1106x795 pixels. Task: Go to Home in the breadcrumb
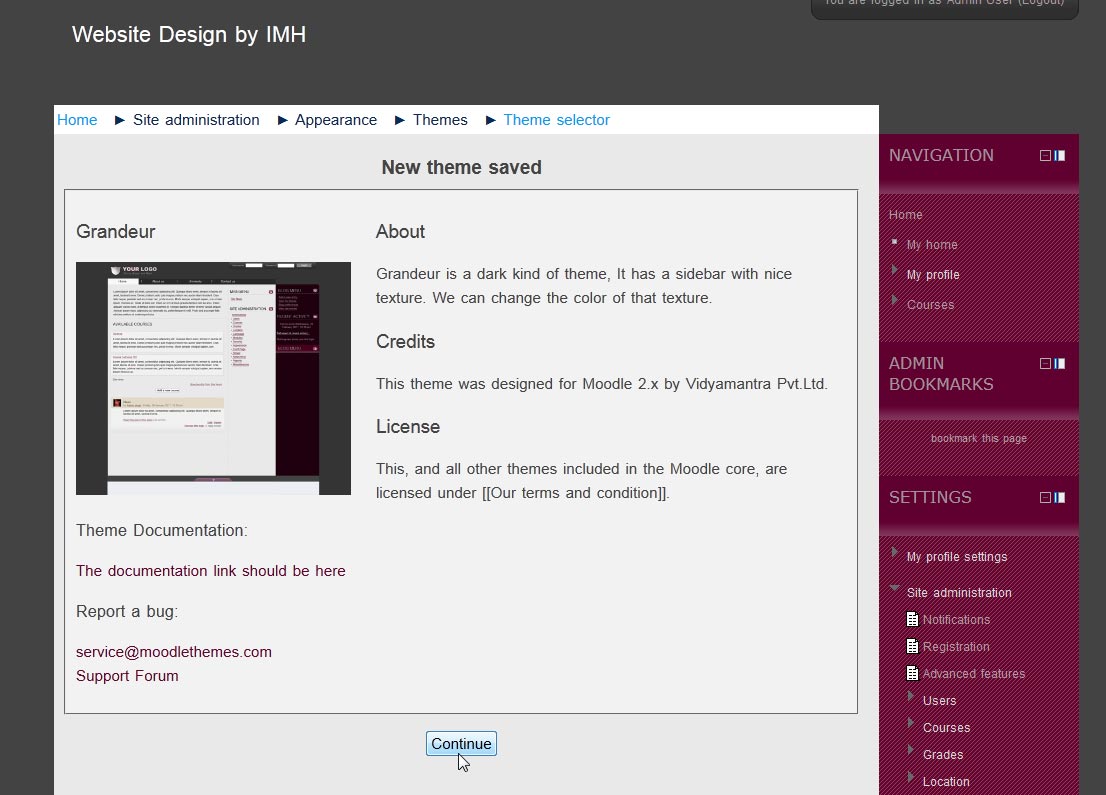point(77,120)
